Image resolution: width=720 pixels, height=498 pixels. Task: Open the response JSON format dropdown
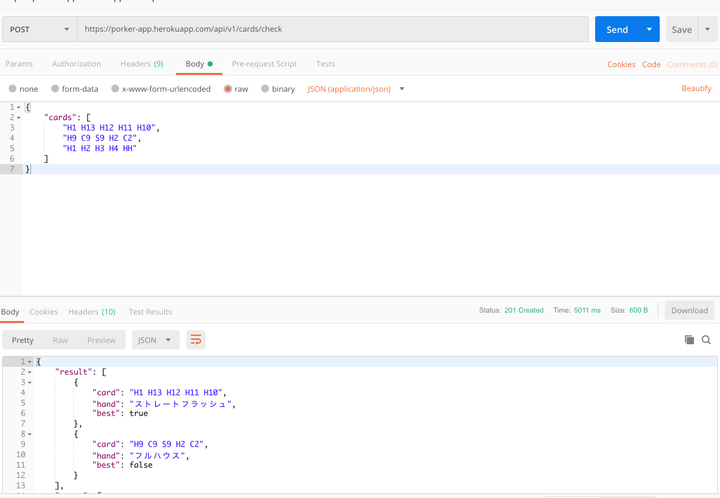point(156,340)
